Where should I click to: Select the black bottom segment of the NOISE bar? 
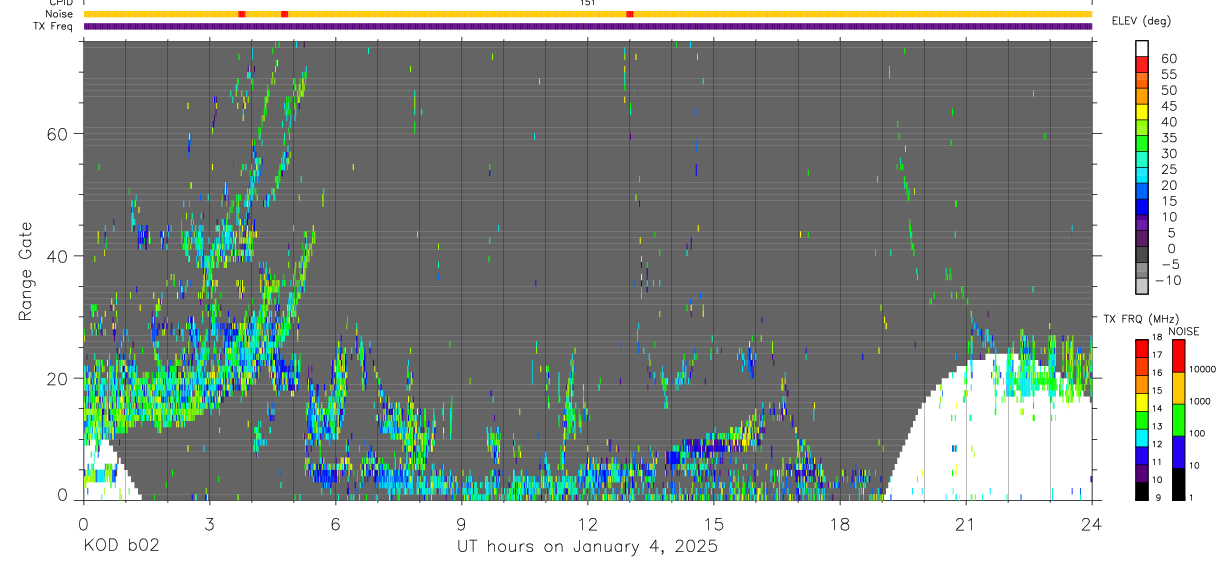[x=1178, y=483]
